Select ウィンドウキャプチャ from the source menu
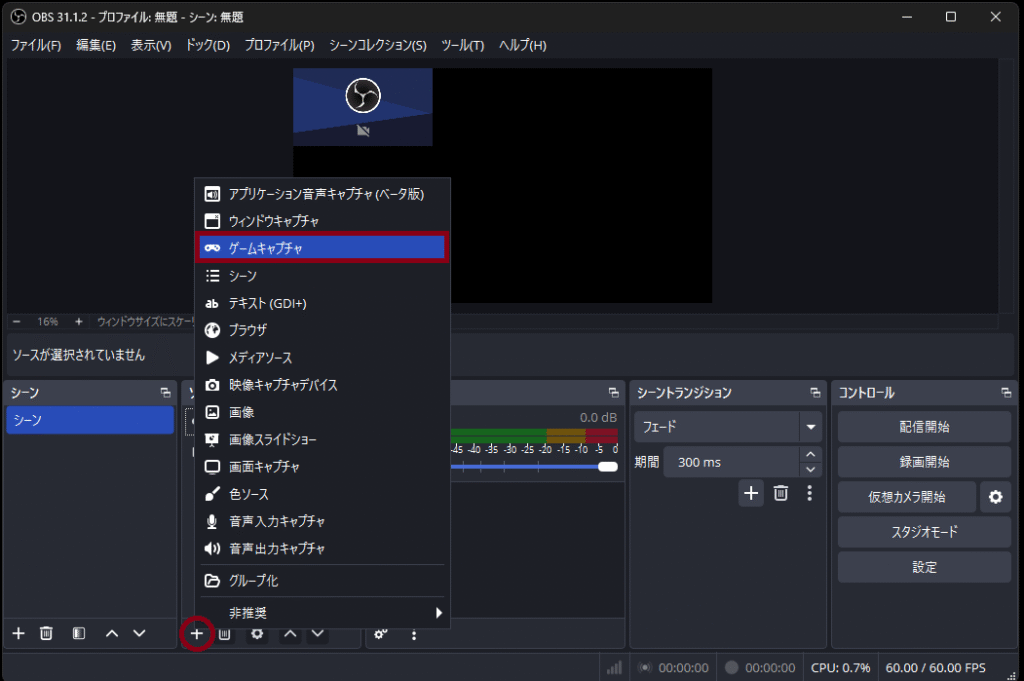The width and height of the screenshot is (1024, 681). pos(323,221)
